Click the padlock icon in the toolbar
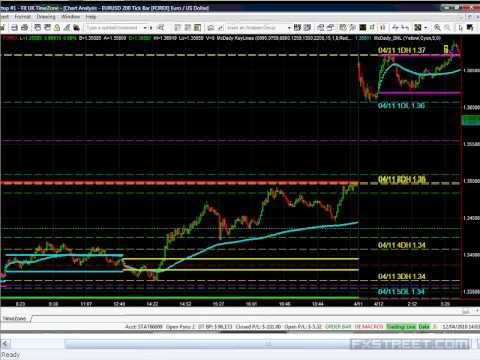The width and height of the screenshot is (480, 360). tap(57, 28)
